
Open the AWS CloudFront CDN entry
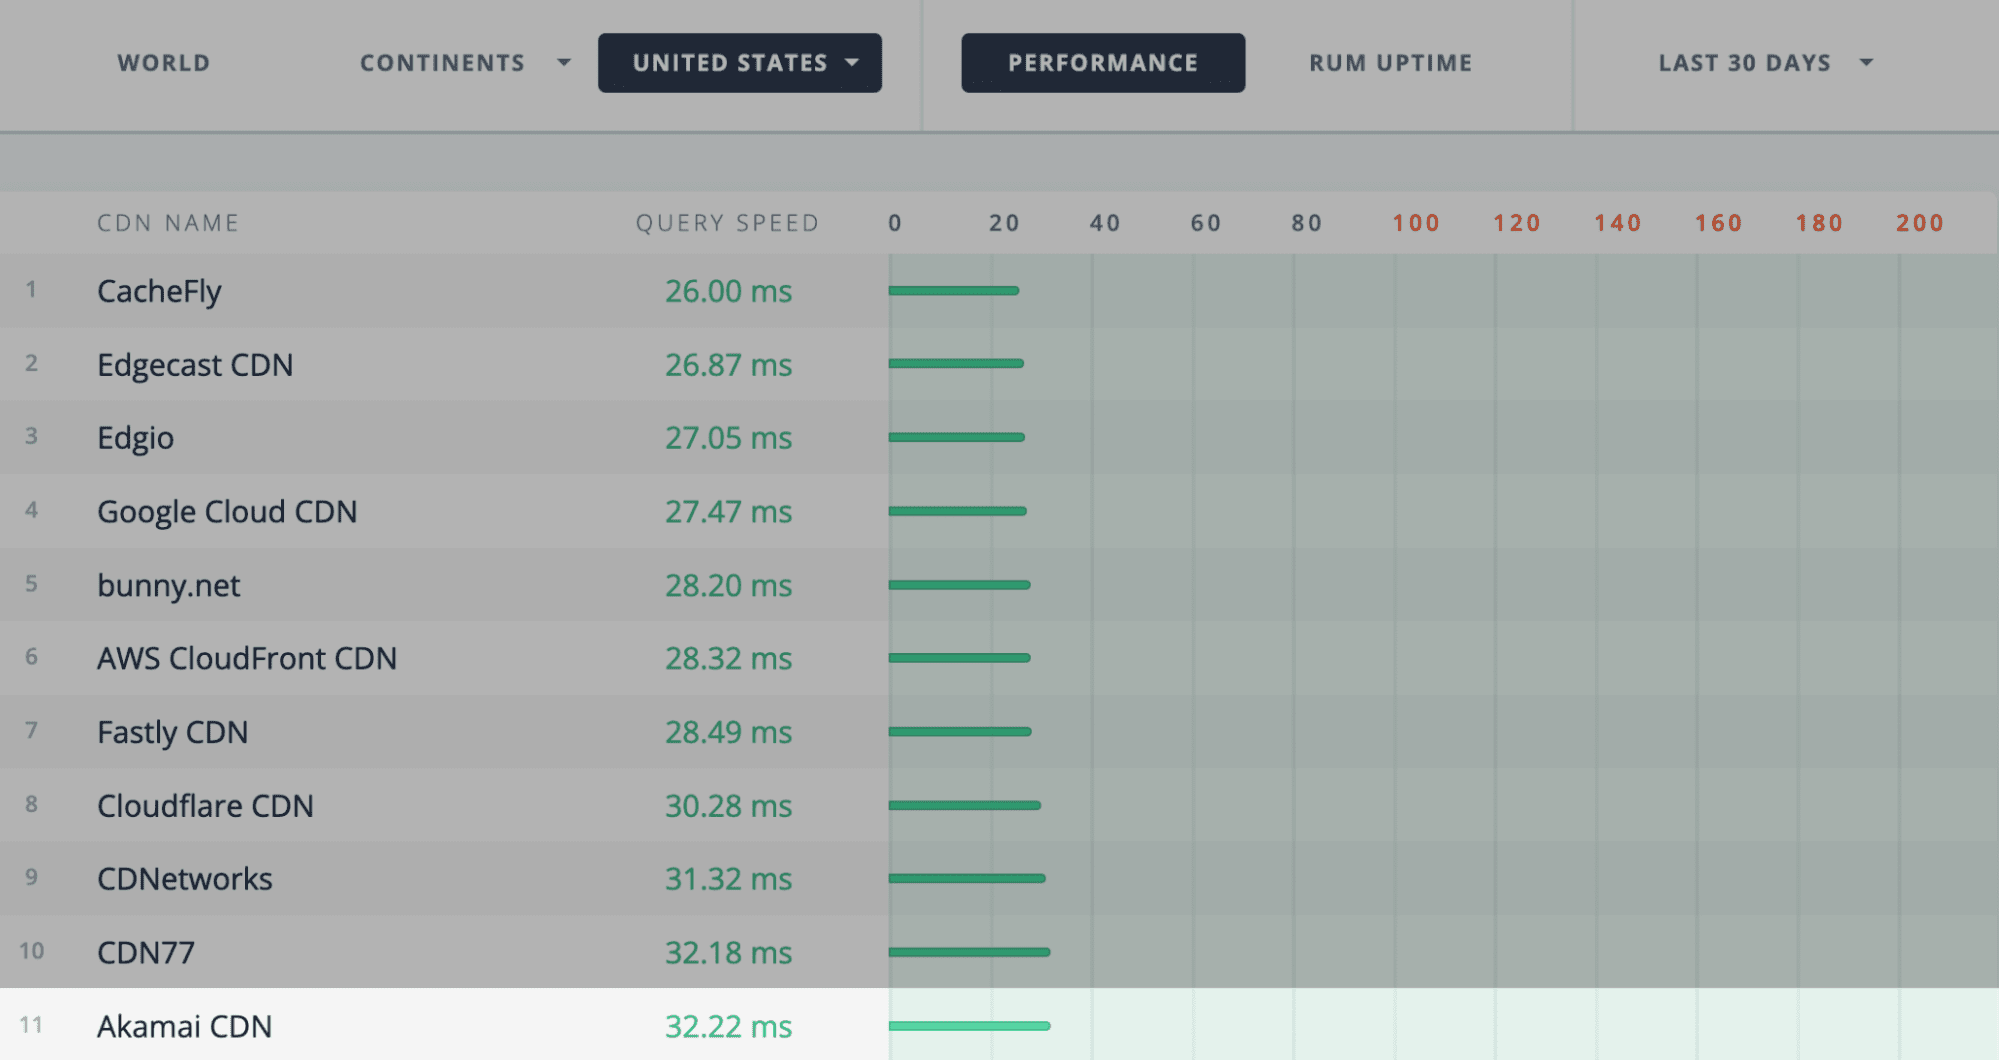point(247,659)
